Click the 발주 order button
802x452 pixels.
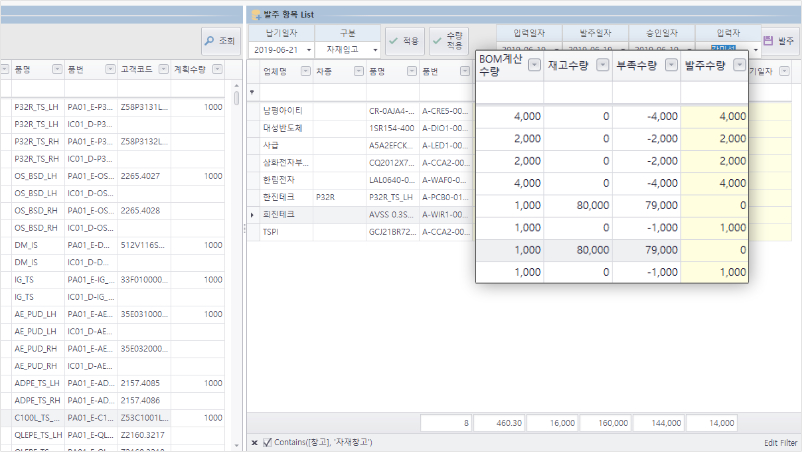tap(781, 41)
